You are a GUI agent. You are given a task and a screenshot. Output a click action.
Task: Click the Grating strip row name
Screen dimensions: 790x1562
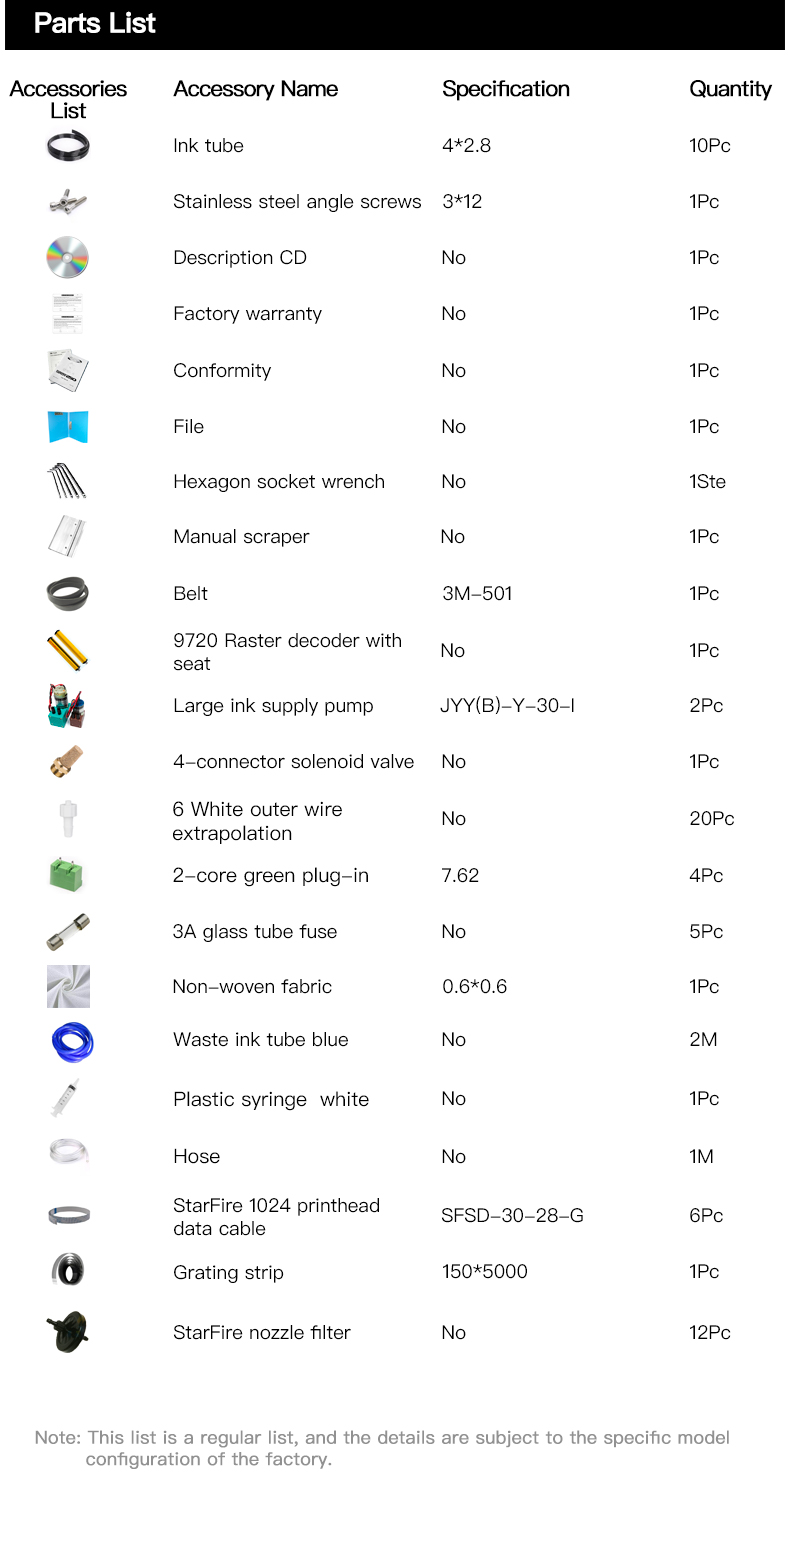point(228,1273)
